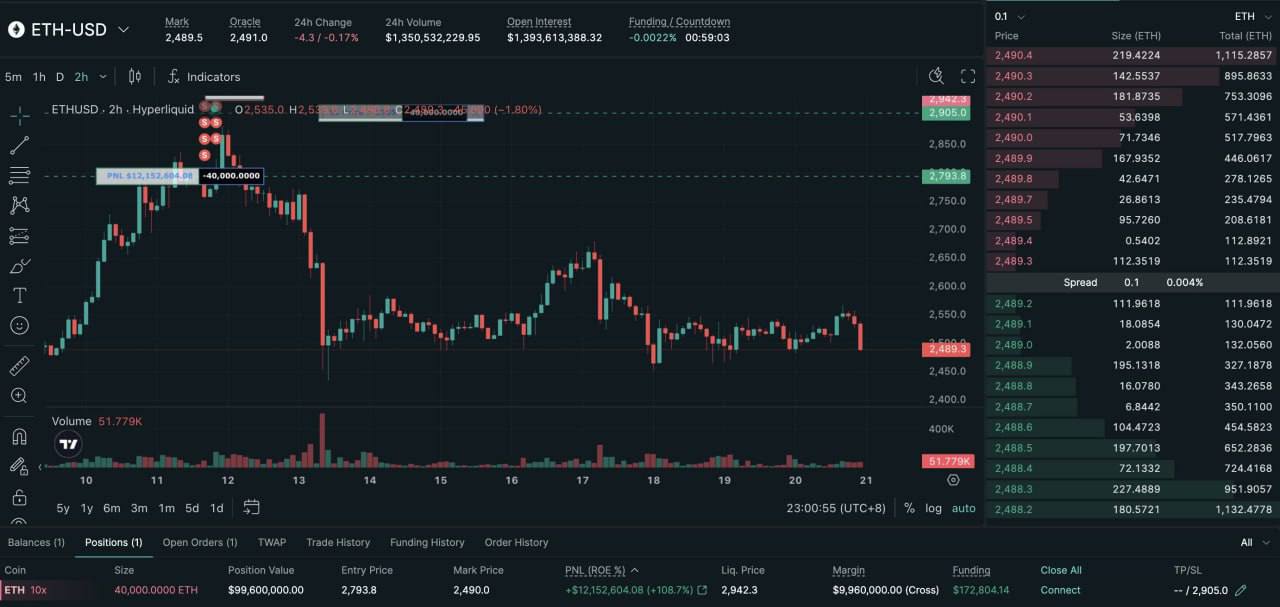Open the candlestick chart style selector
The height and width of the screenshot is (607, 1280).
pos(135,77)
